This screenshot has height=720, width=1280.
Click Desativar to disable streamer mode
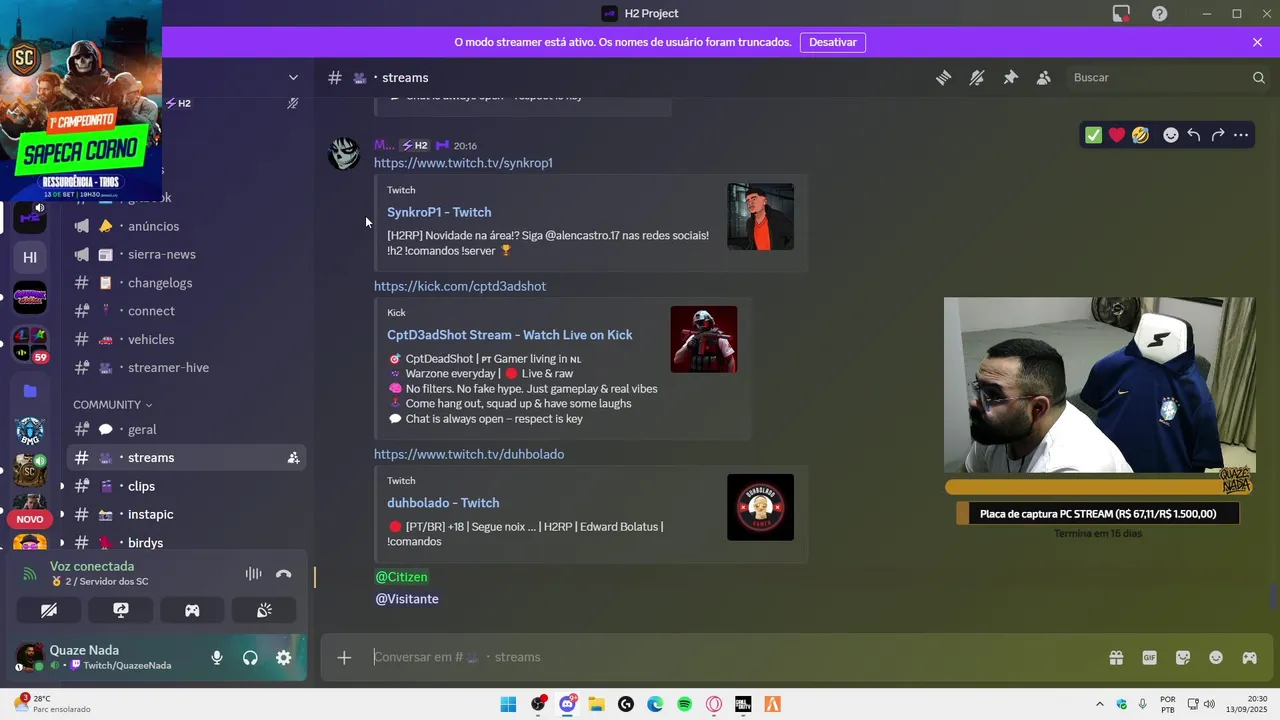point(833,43)
